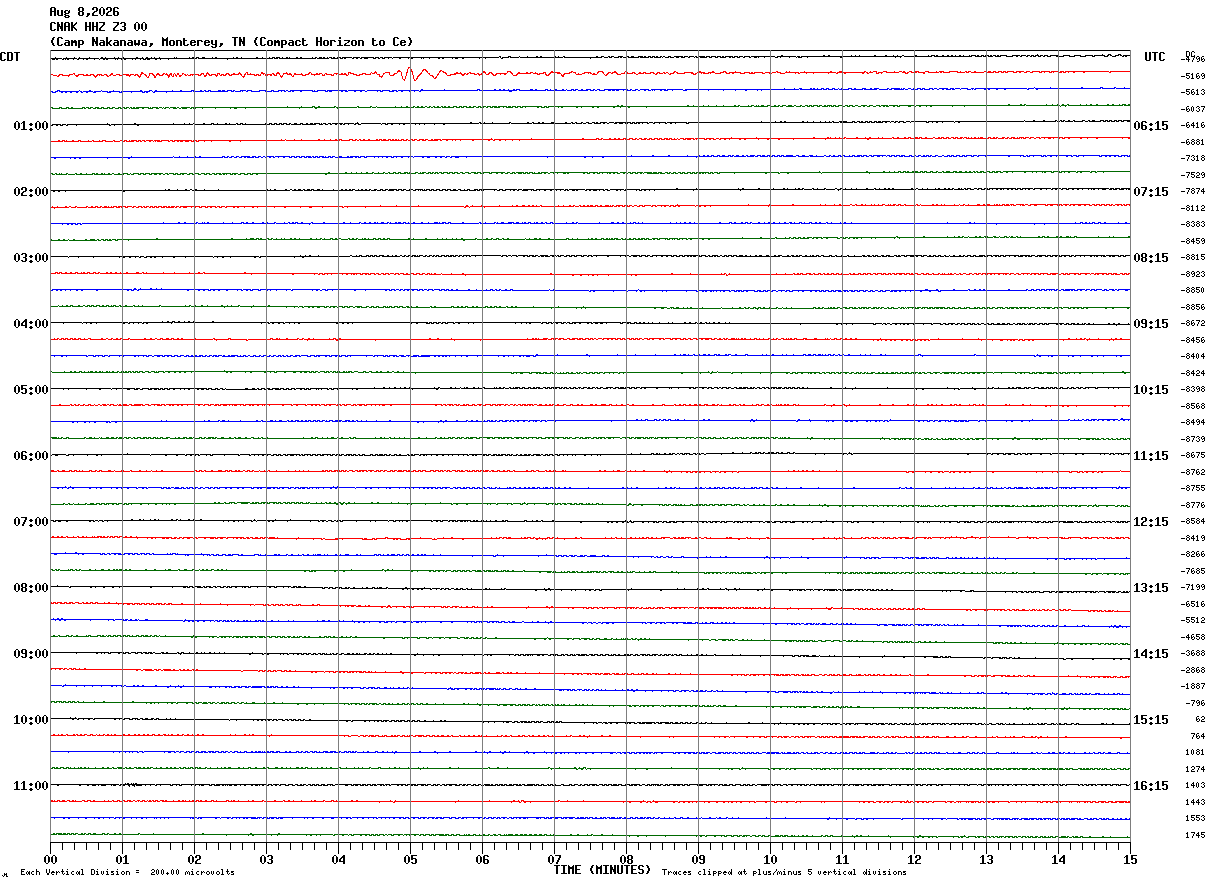Click the 10 minute tick on the bottom axis
Viewport: 1210px width, 886px height.
click(x=770, y=860)
